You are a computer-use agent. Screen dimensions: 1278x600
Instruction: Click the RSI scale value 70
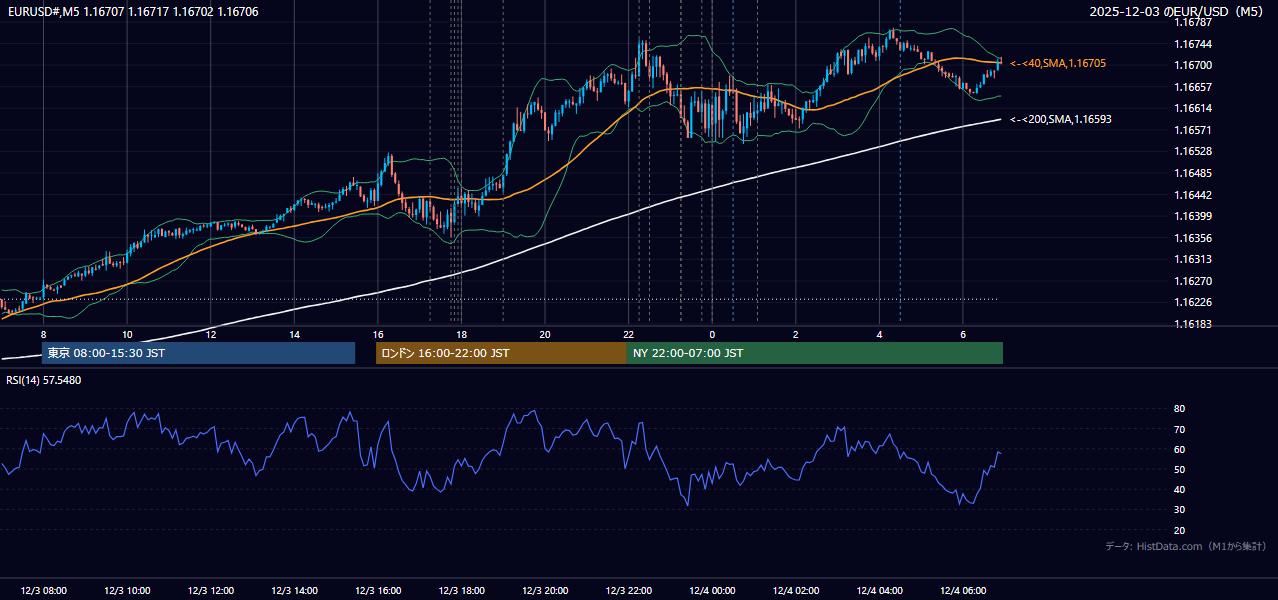tap(1179, 429)
